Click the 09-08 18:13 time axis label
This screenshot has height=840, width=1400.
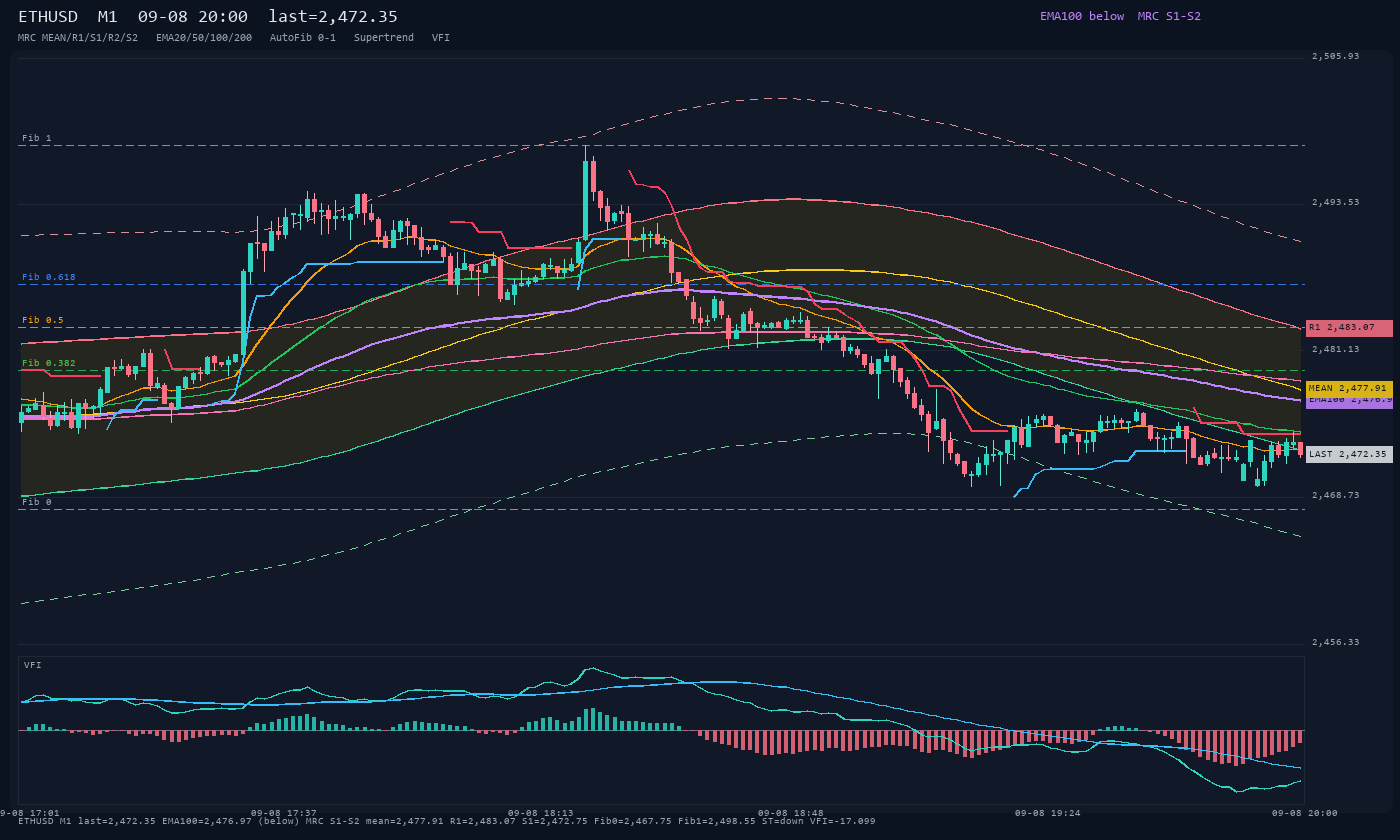tap(541, 813)
